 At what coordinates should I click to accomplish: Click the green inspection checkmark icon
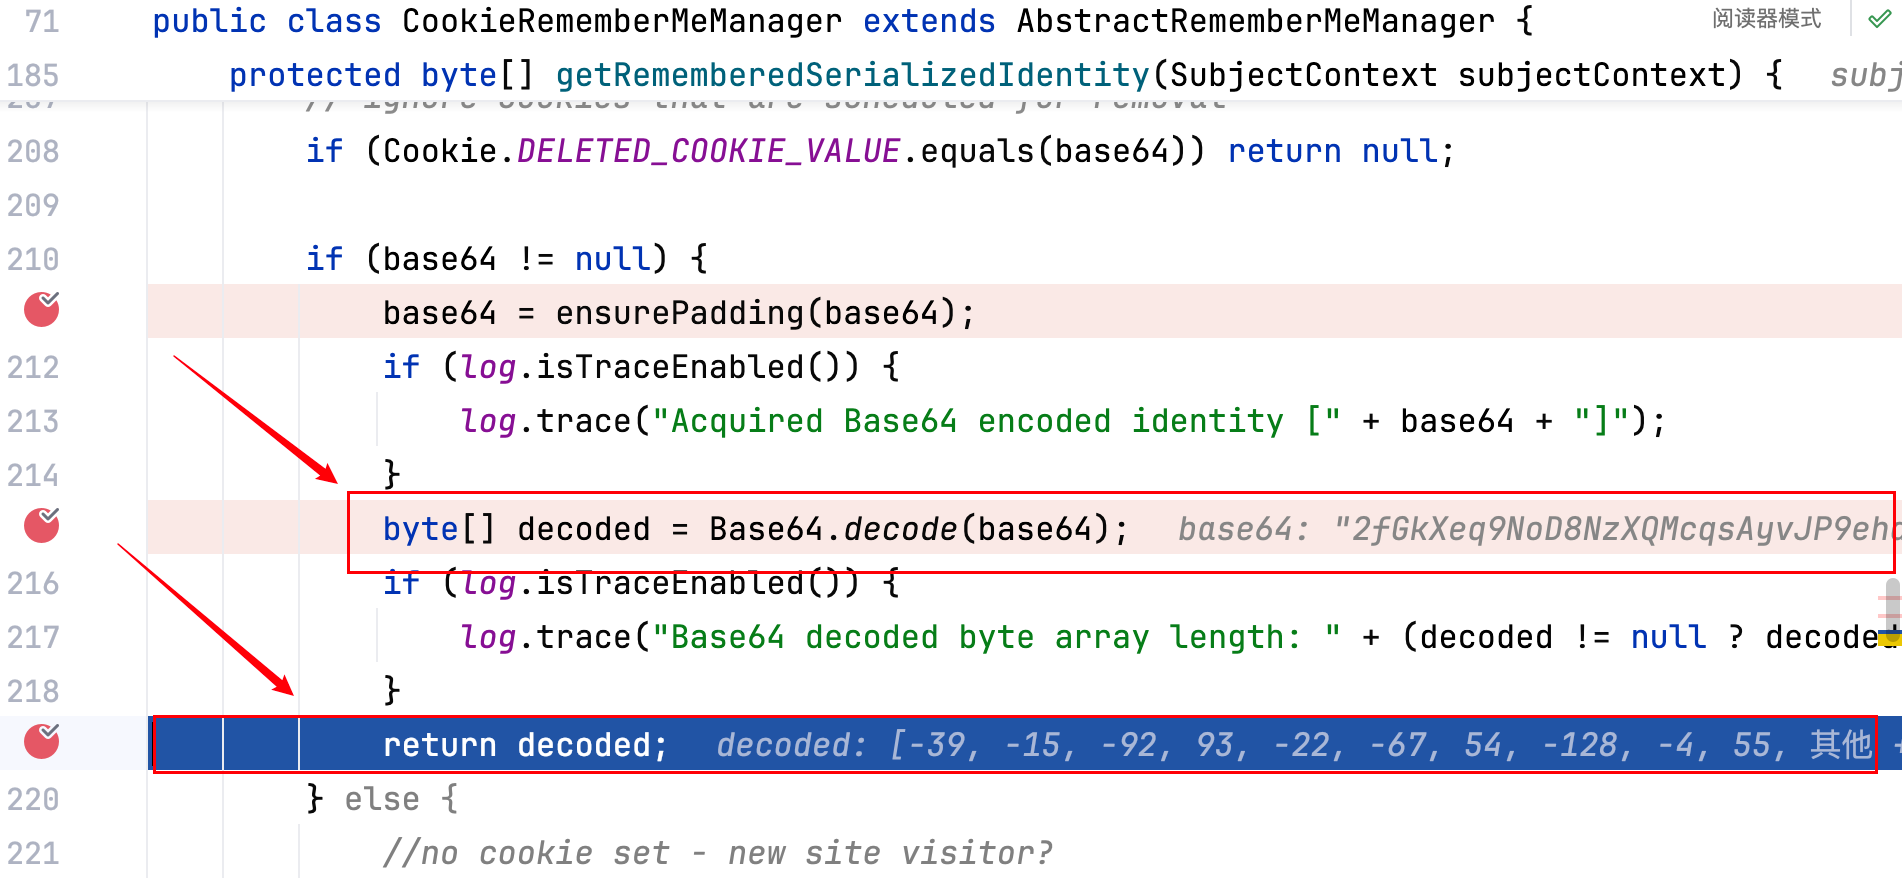pos(1879,19)
